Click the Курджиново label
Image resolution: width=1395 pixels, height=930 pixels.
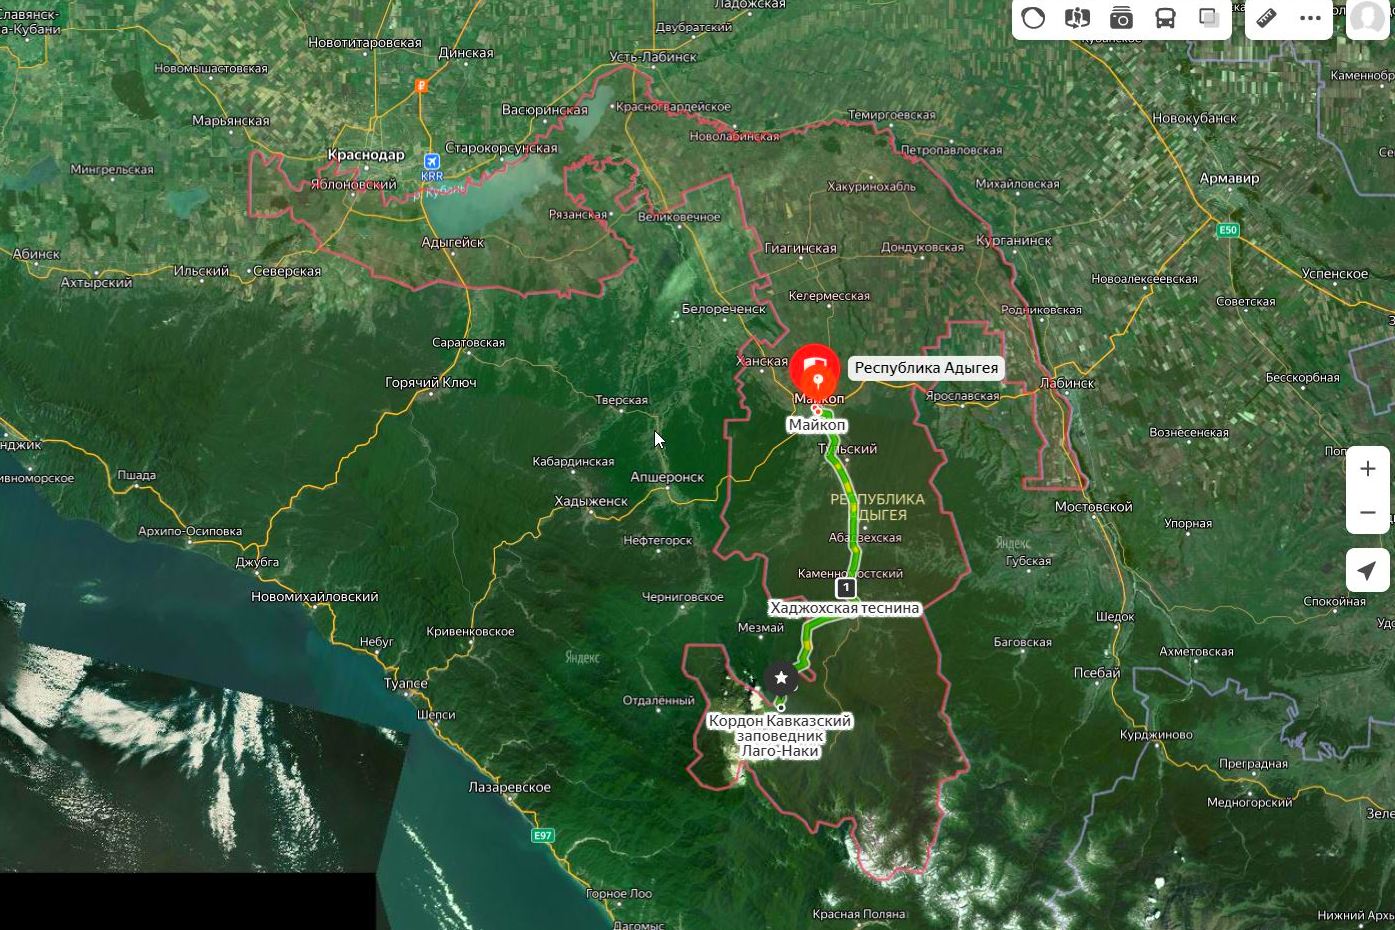(x=1156, y=735)
